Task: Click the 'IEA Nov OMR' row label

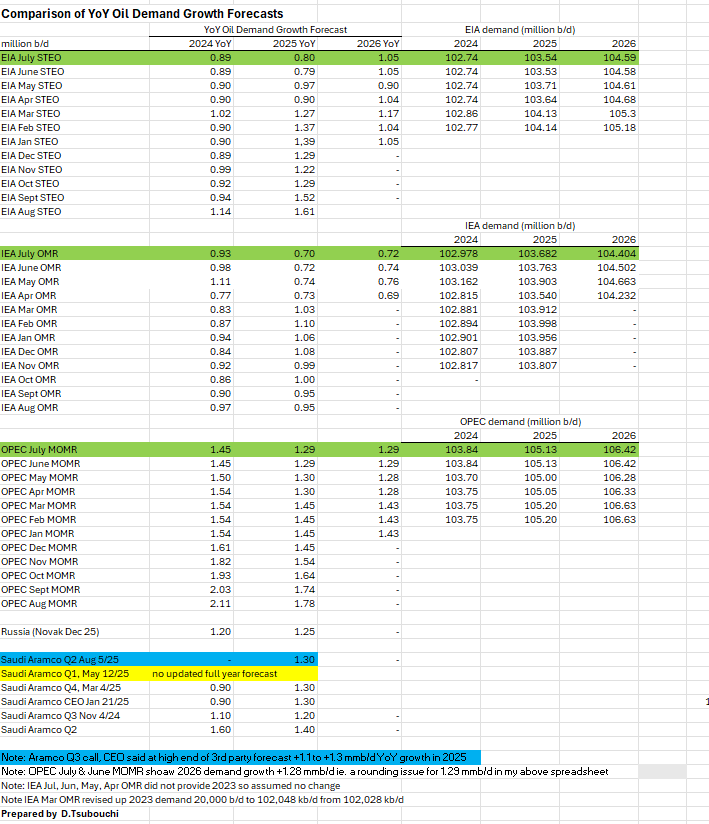Action: (x=30, y=366)
